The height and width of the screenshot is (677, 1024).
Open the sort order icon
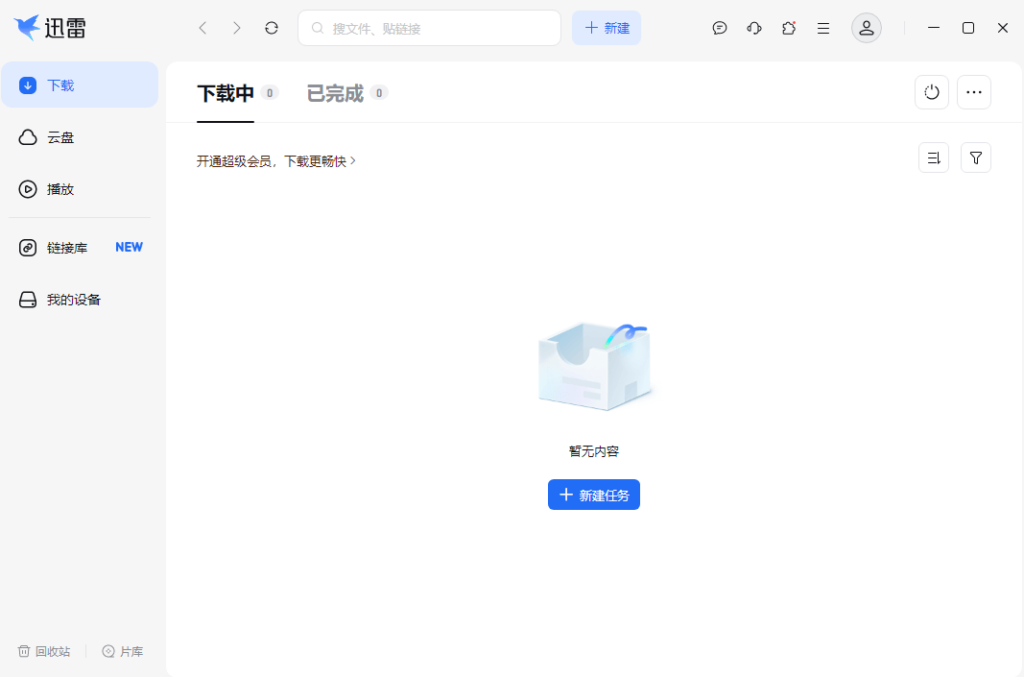click(x=934, y=157)
